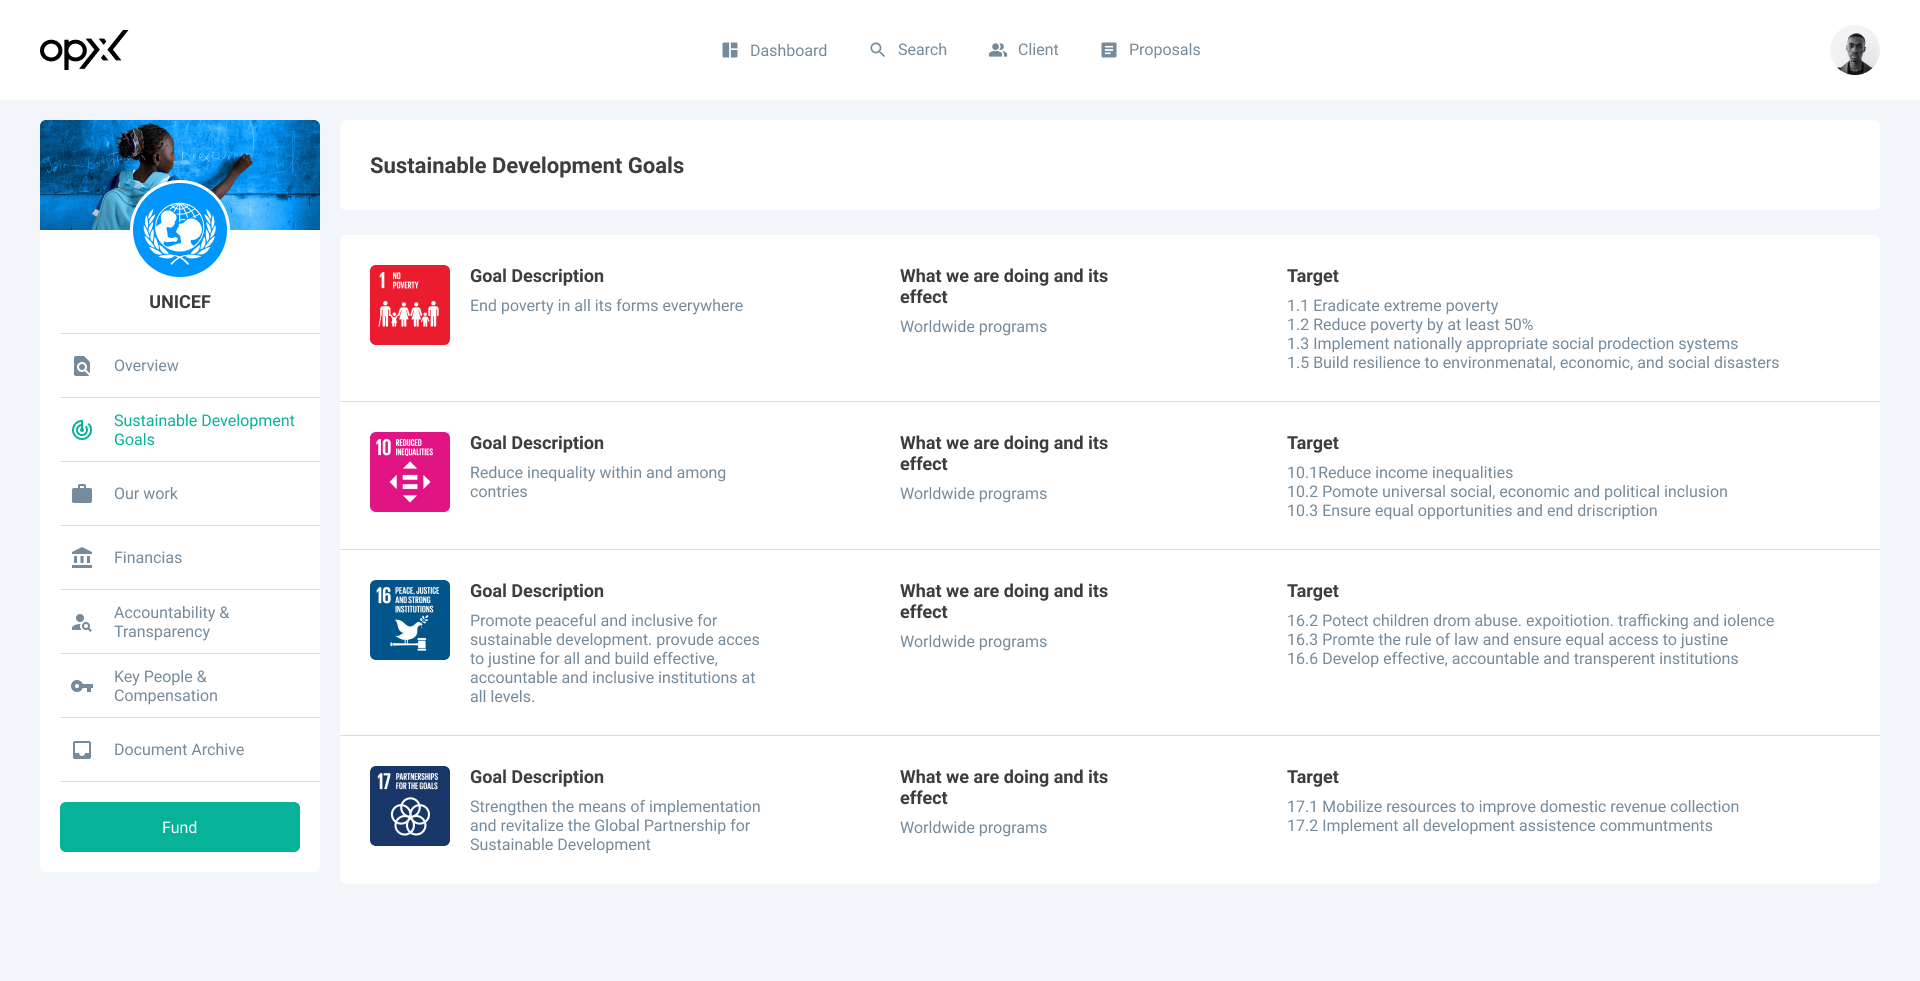Open the Dashboard menu item
Image resolution: width=1920 pixels, height=981 pixels.
774,50
